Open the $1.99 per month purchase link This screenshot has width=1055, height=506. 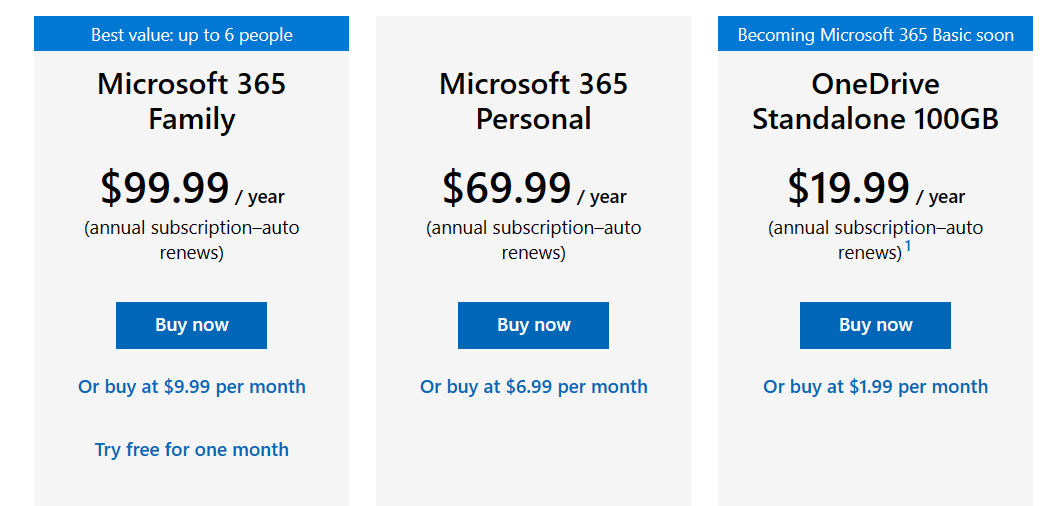click(875, 387)
